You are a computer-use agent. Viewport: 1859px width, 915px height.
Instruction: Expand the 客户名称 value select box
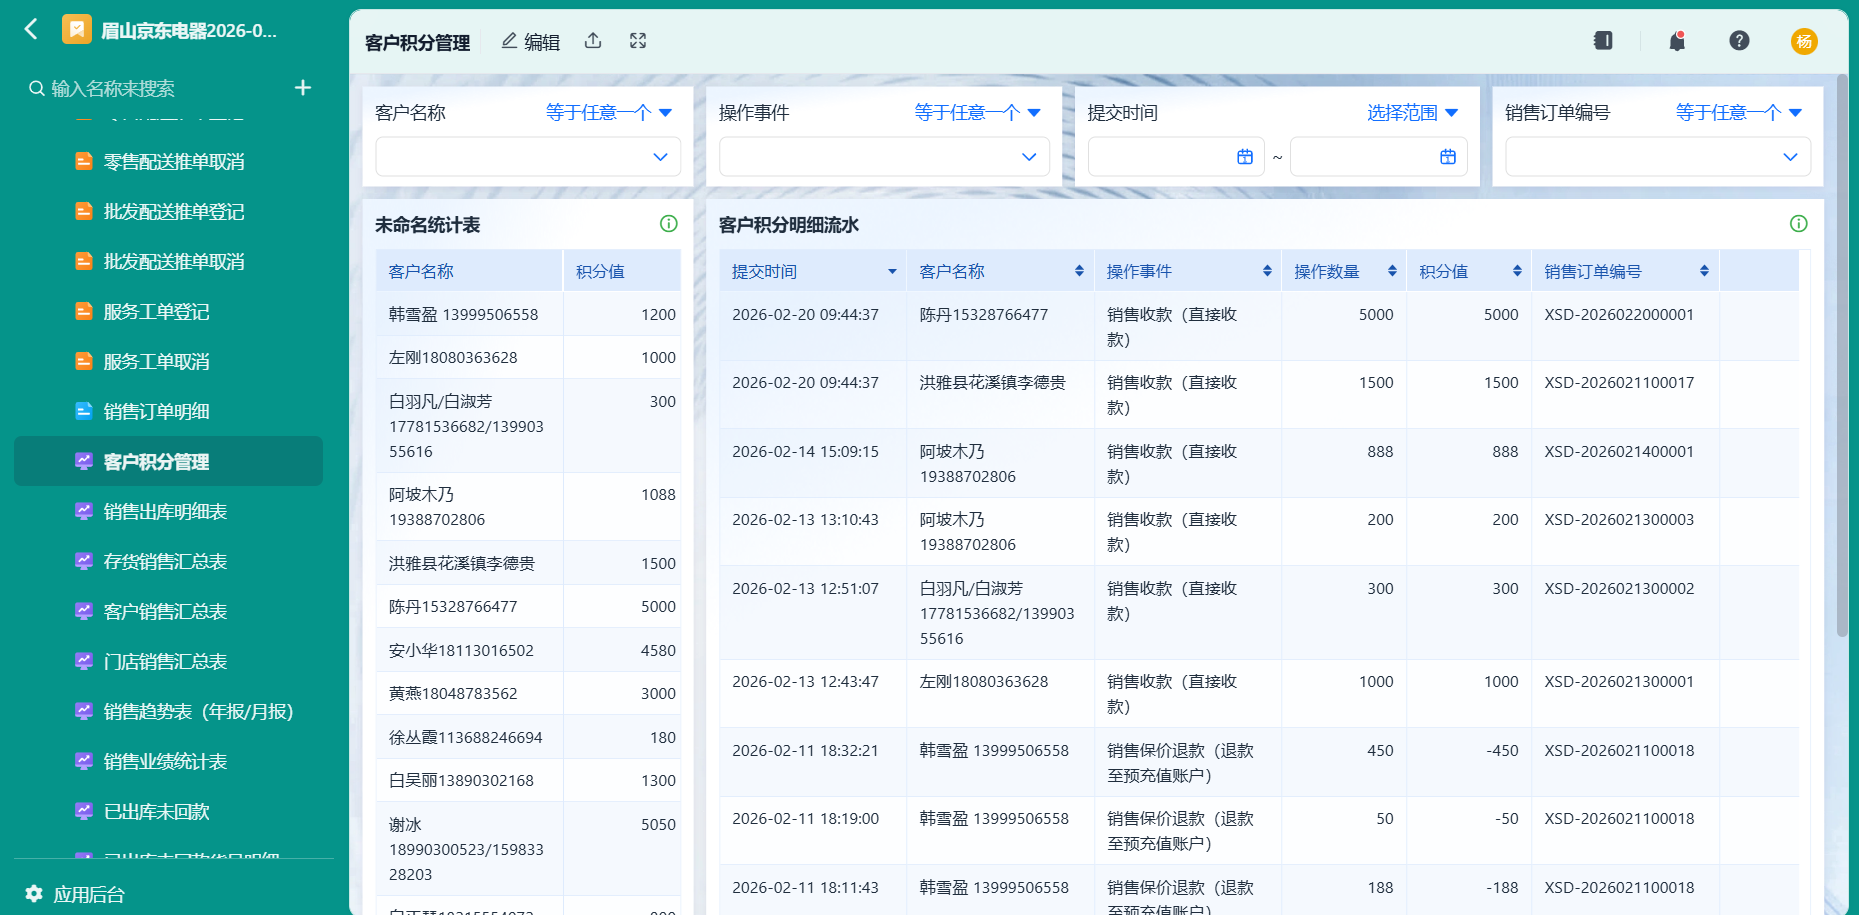click(x=528, y=157)
